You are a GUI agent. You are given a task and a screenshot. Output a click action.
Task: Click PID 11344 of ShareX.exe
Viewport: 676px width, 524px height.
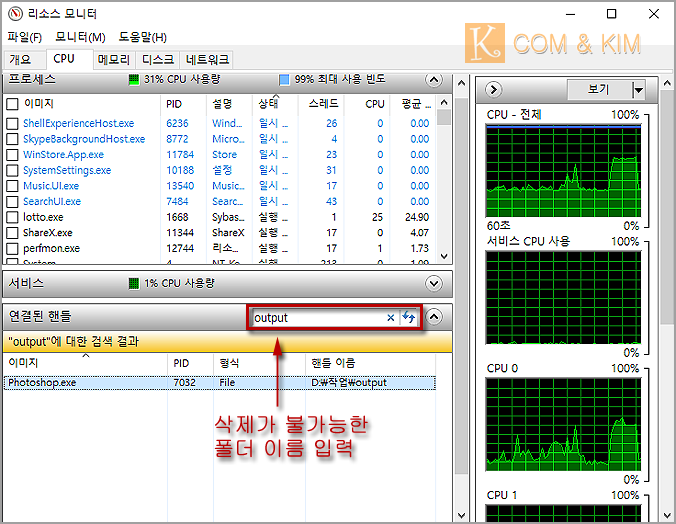coord(180,233)
